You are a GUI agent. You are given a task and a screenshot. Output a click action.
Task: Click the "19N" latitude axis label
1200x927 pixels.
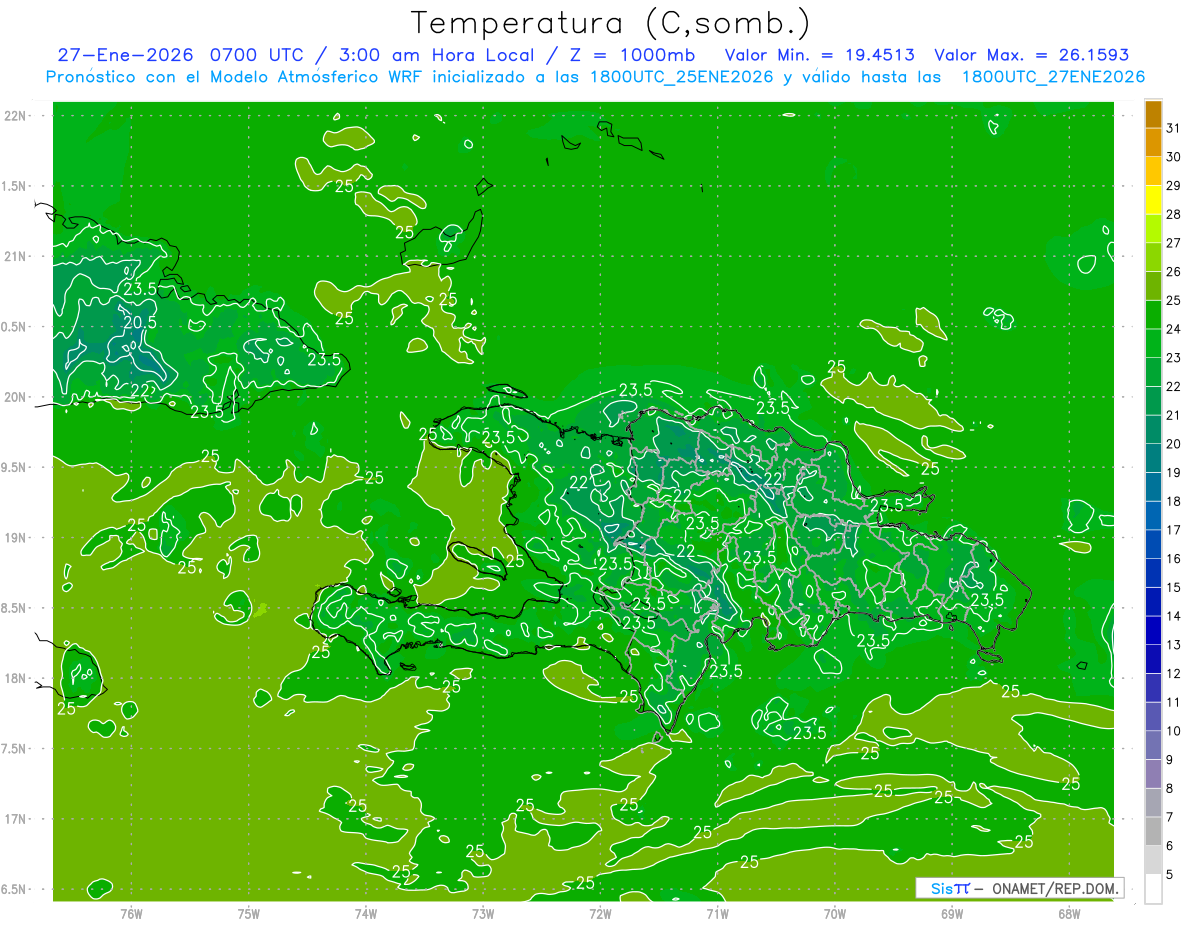coord(15,538)
